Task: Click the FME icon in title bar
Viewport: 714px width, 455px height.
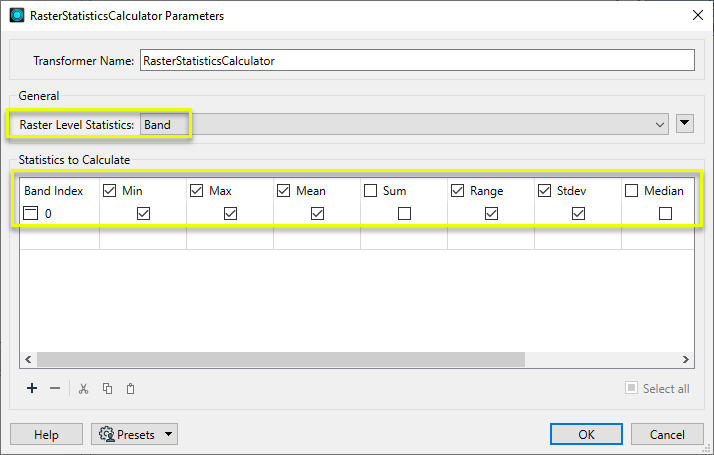Action: (16, 16)
